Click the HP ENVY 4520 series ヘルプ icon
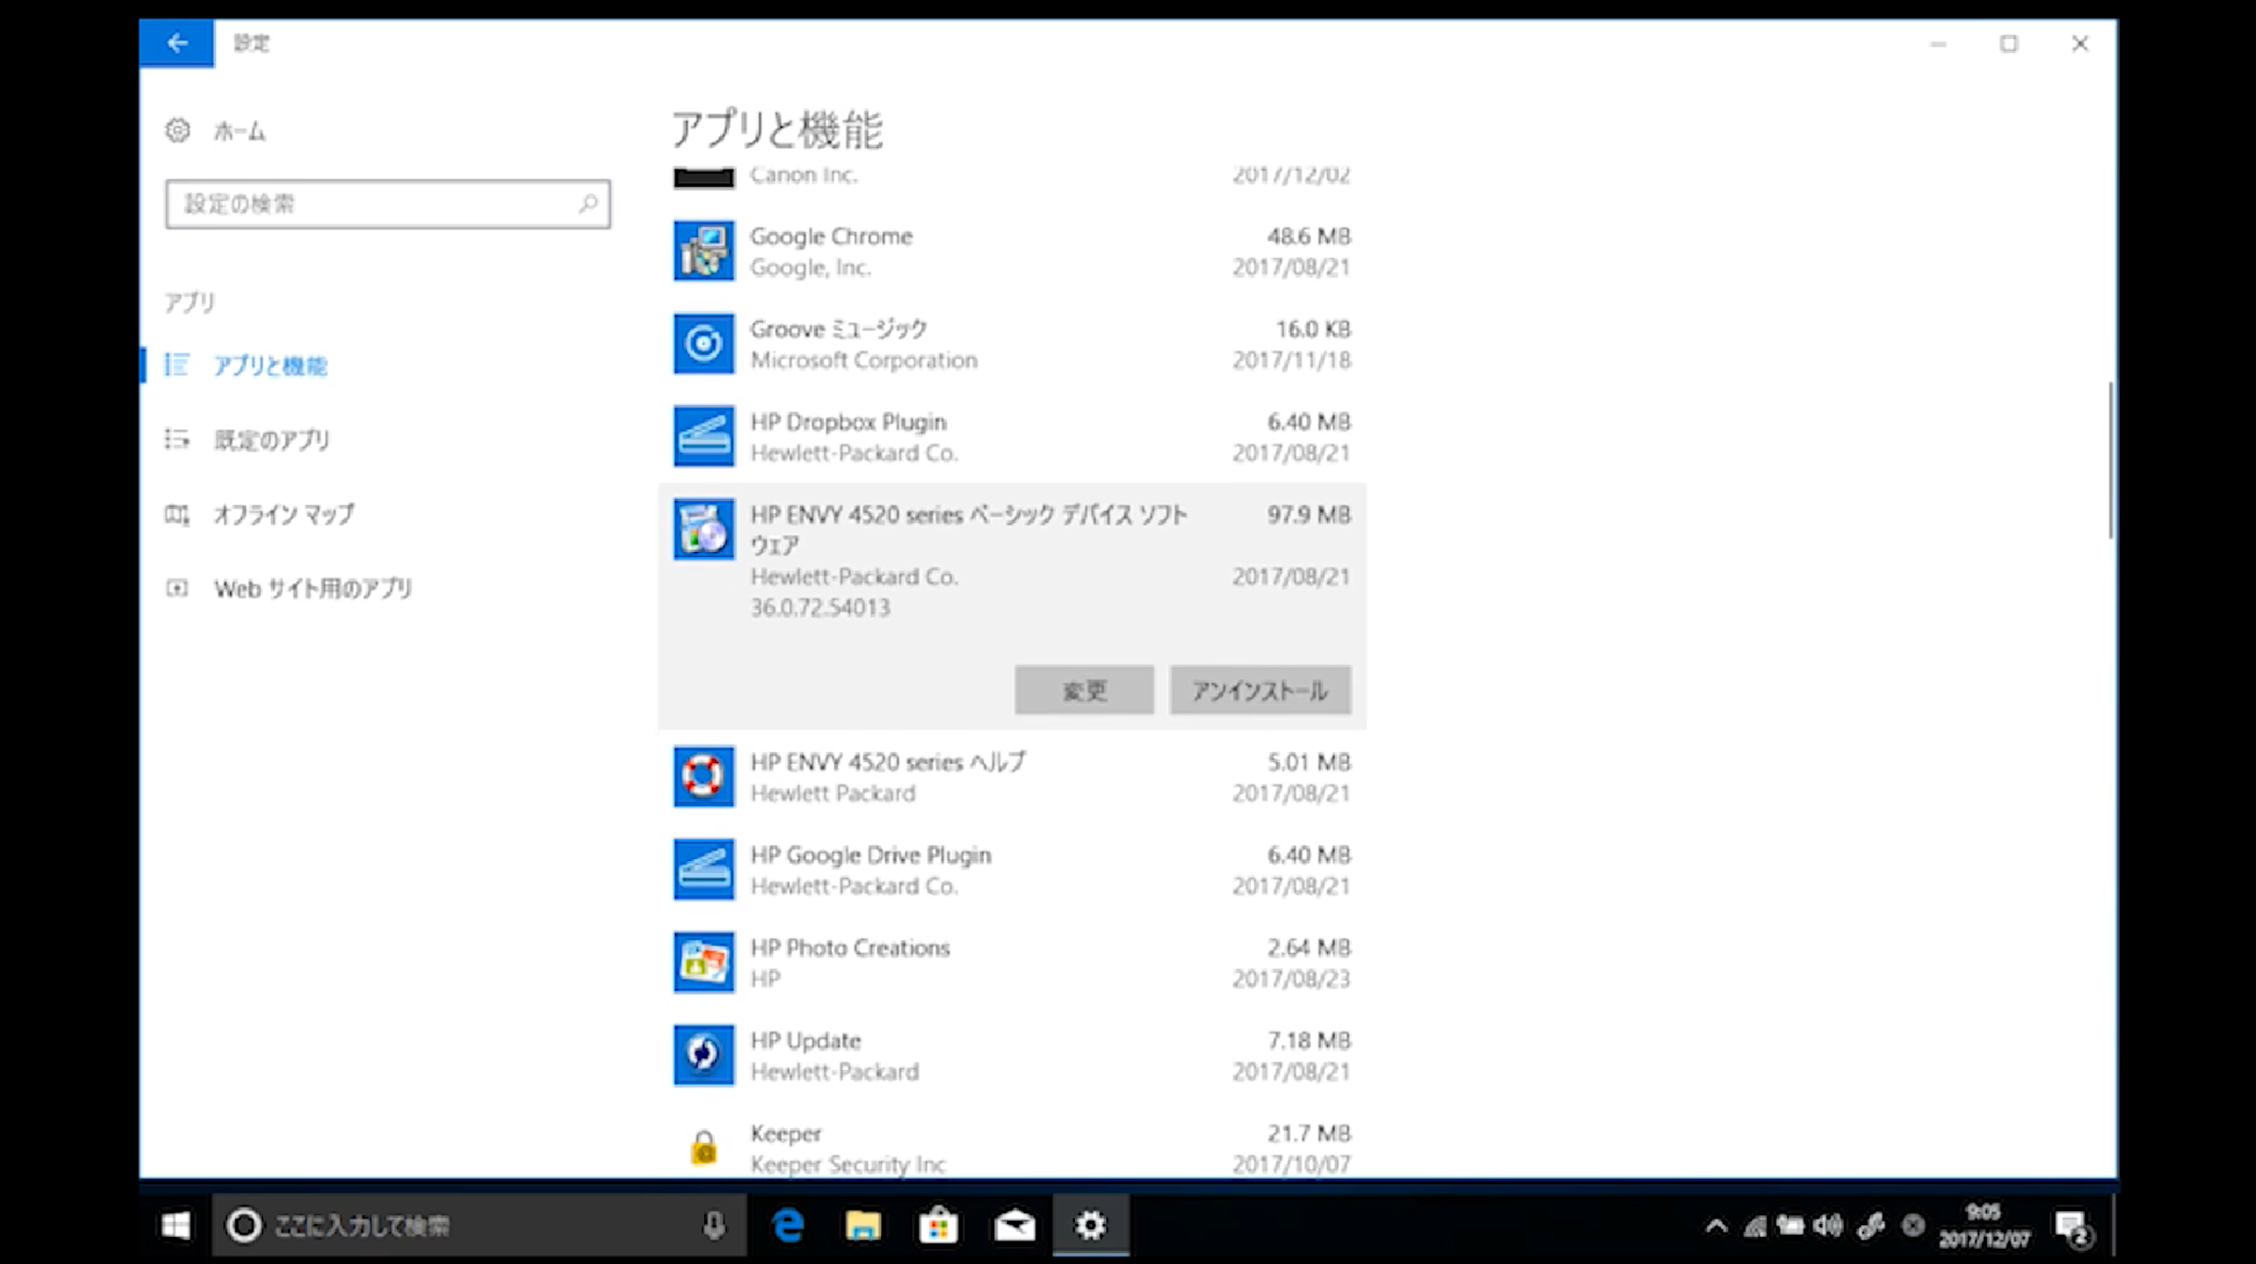This screenshot has height=1264, width=2256. (x=702, y=776)
